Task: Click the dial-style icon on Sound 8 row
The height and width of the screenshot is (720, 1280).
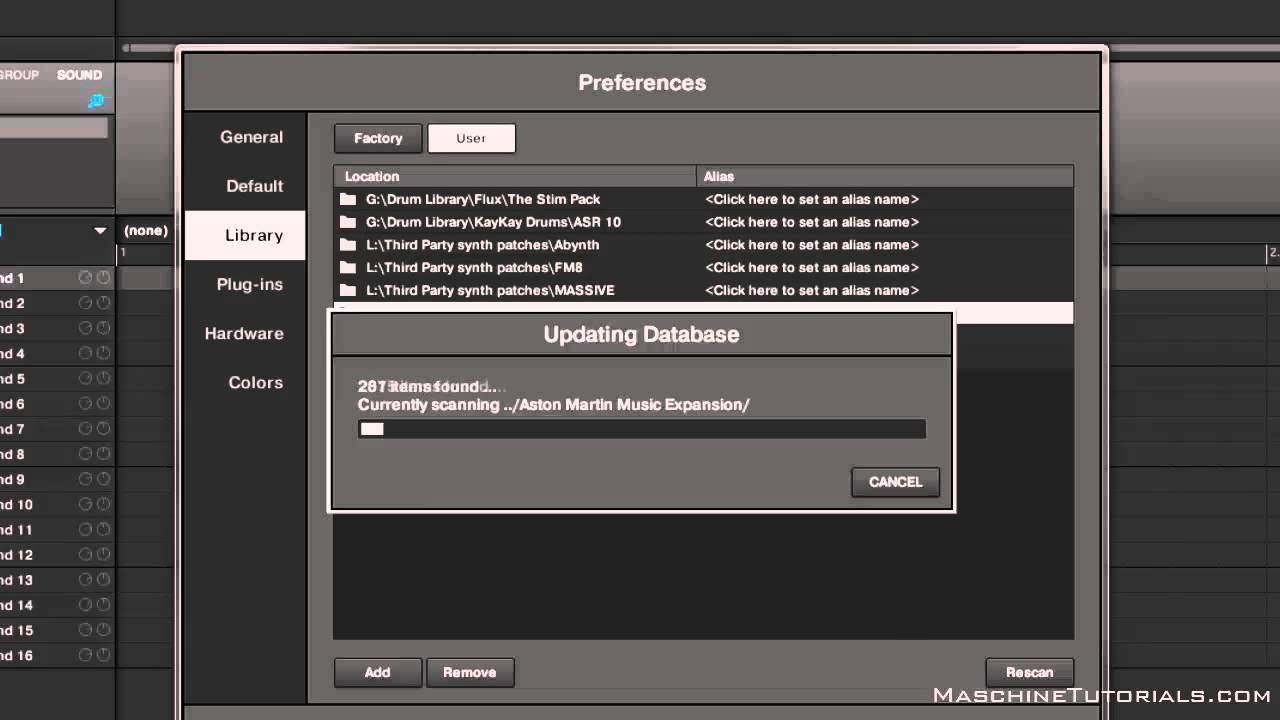Action: point(85,454)
